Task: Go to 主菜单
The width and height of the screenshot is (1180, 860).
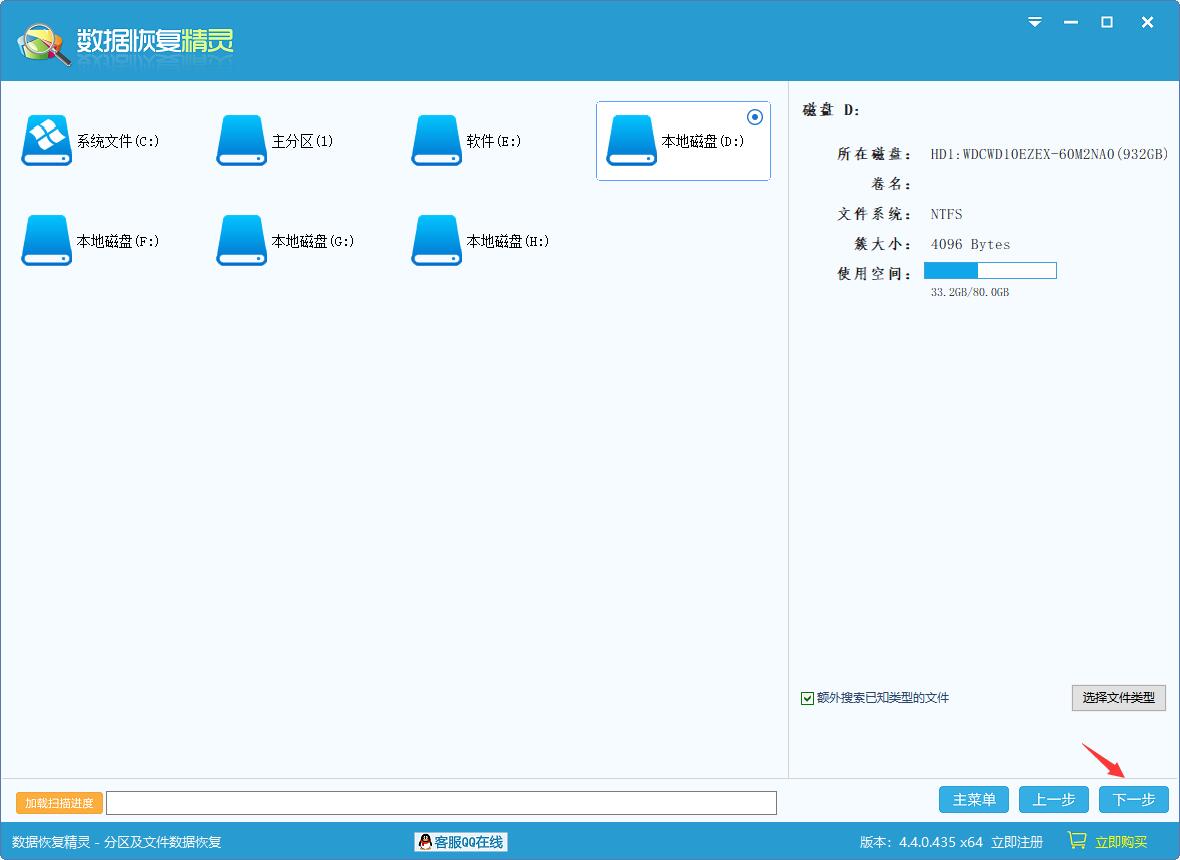Action: click(x=974, y=800)
